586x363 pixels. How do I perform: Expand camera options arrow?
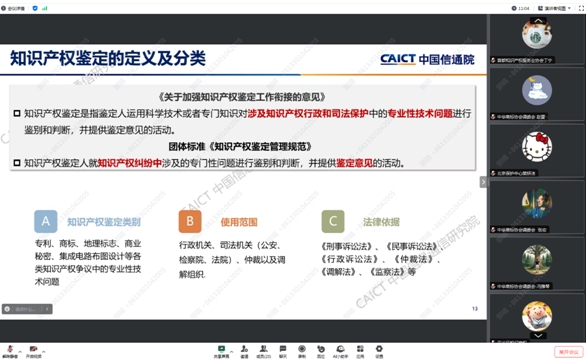tap(44, 351)
